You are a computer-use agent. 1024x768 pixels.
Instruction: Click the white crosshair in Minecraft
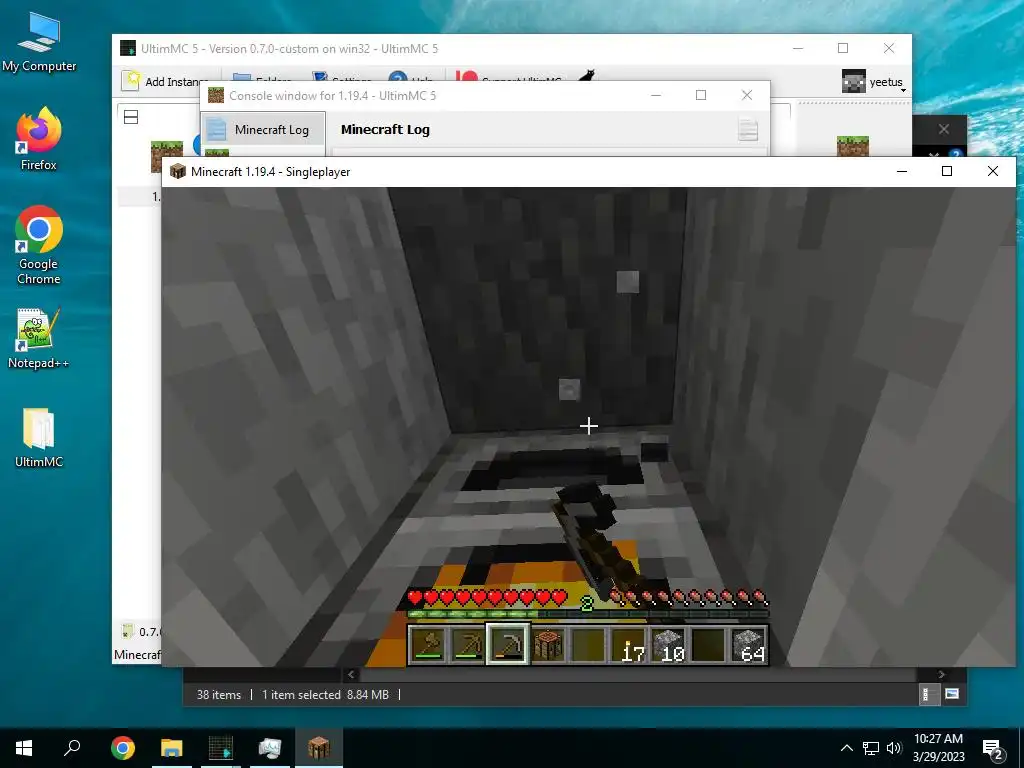[x=588, y=426]
